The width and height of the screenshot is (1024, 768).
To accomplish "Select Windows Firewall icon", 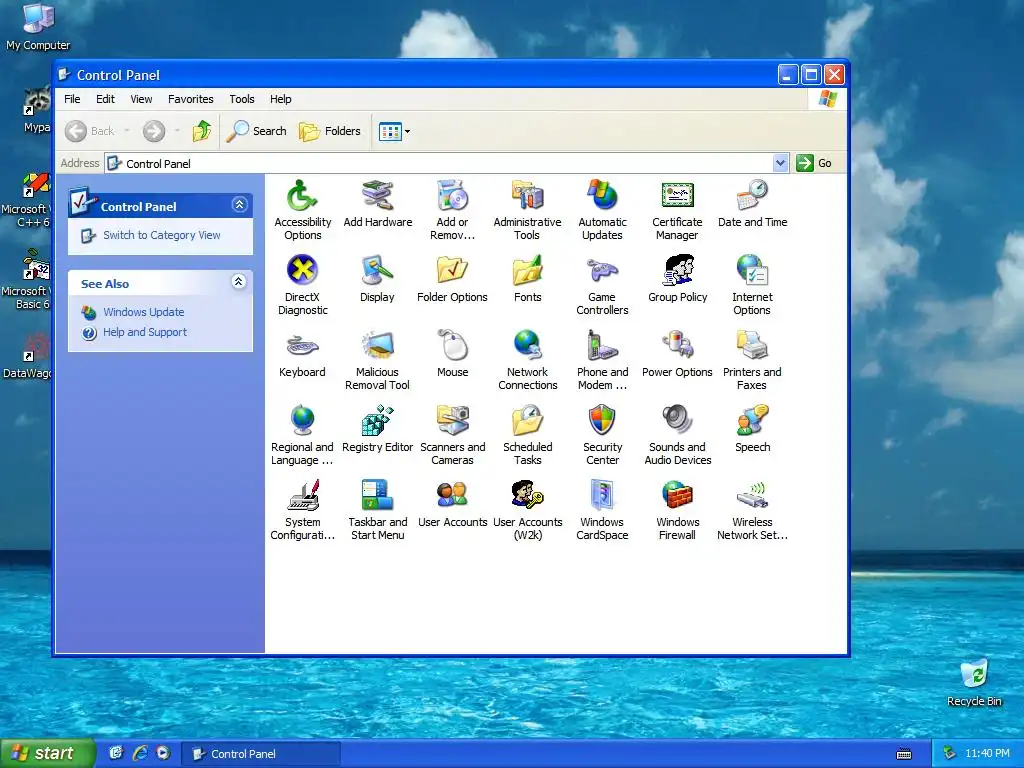I will coord(677,495).
